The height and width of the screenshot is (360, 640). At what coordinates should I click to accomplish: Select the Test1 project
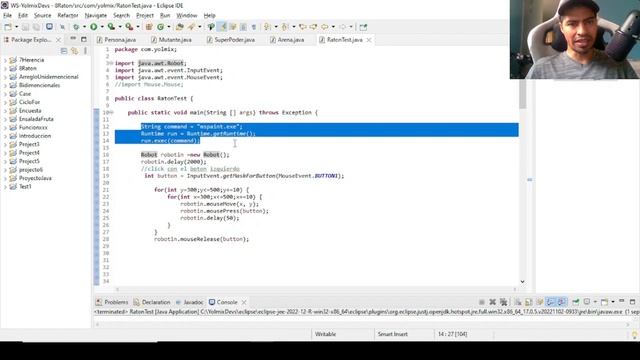pyautogui.click(x=25, y=187)
